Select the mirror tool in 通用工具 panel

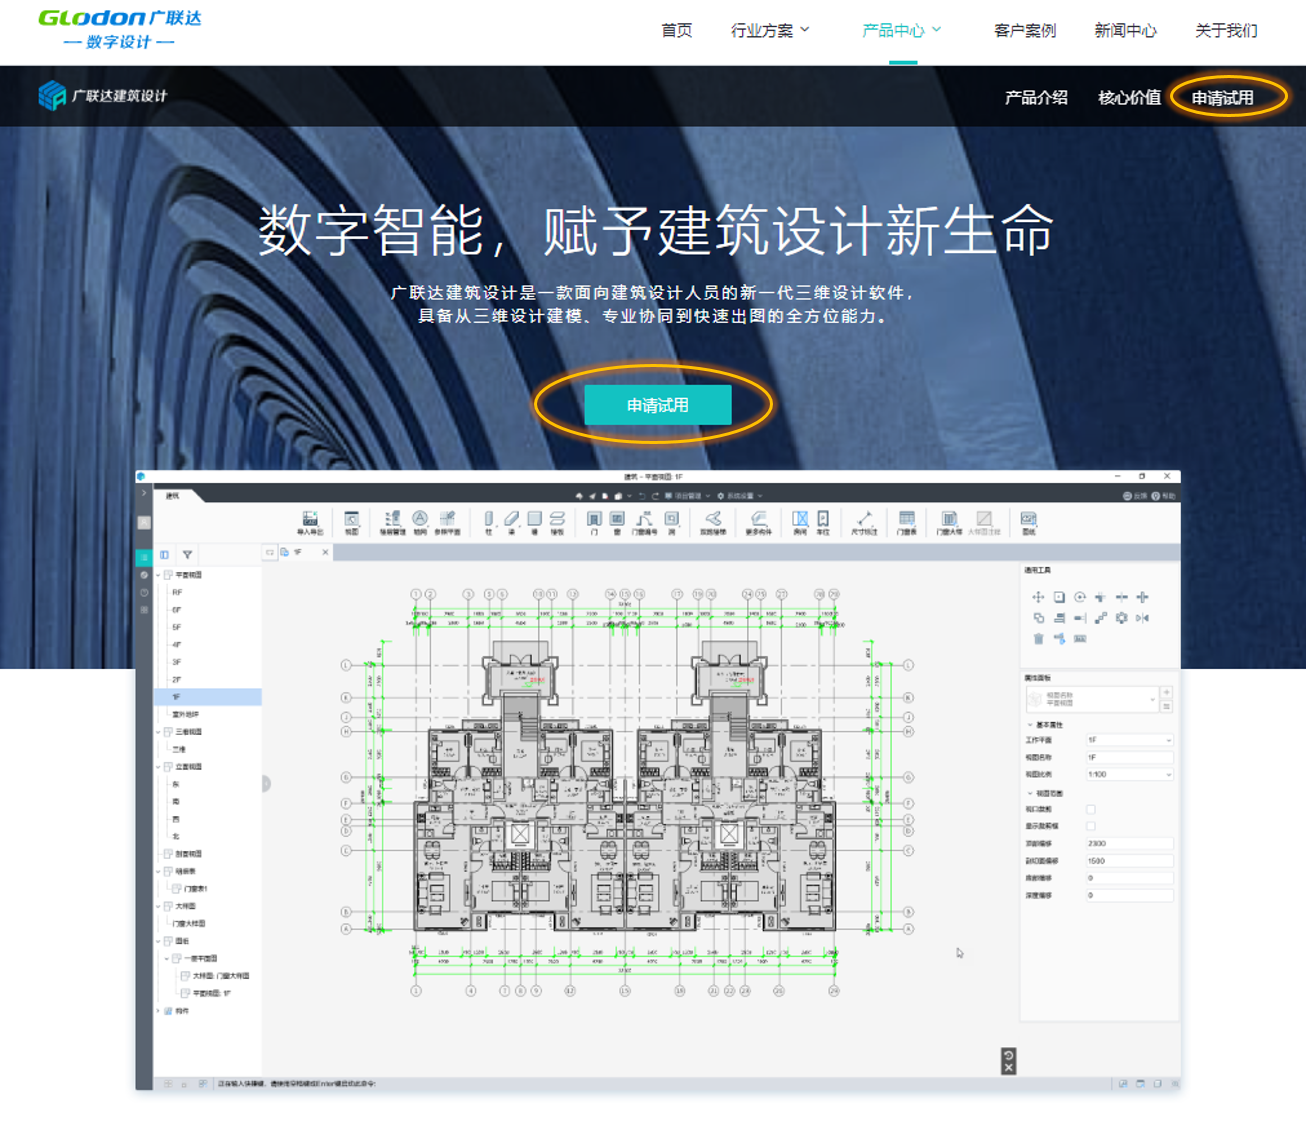pos(1143,618)
